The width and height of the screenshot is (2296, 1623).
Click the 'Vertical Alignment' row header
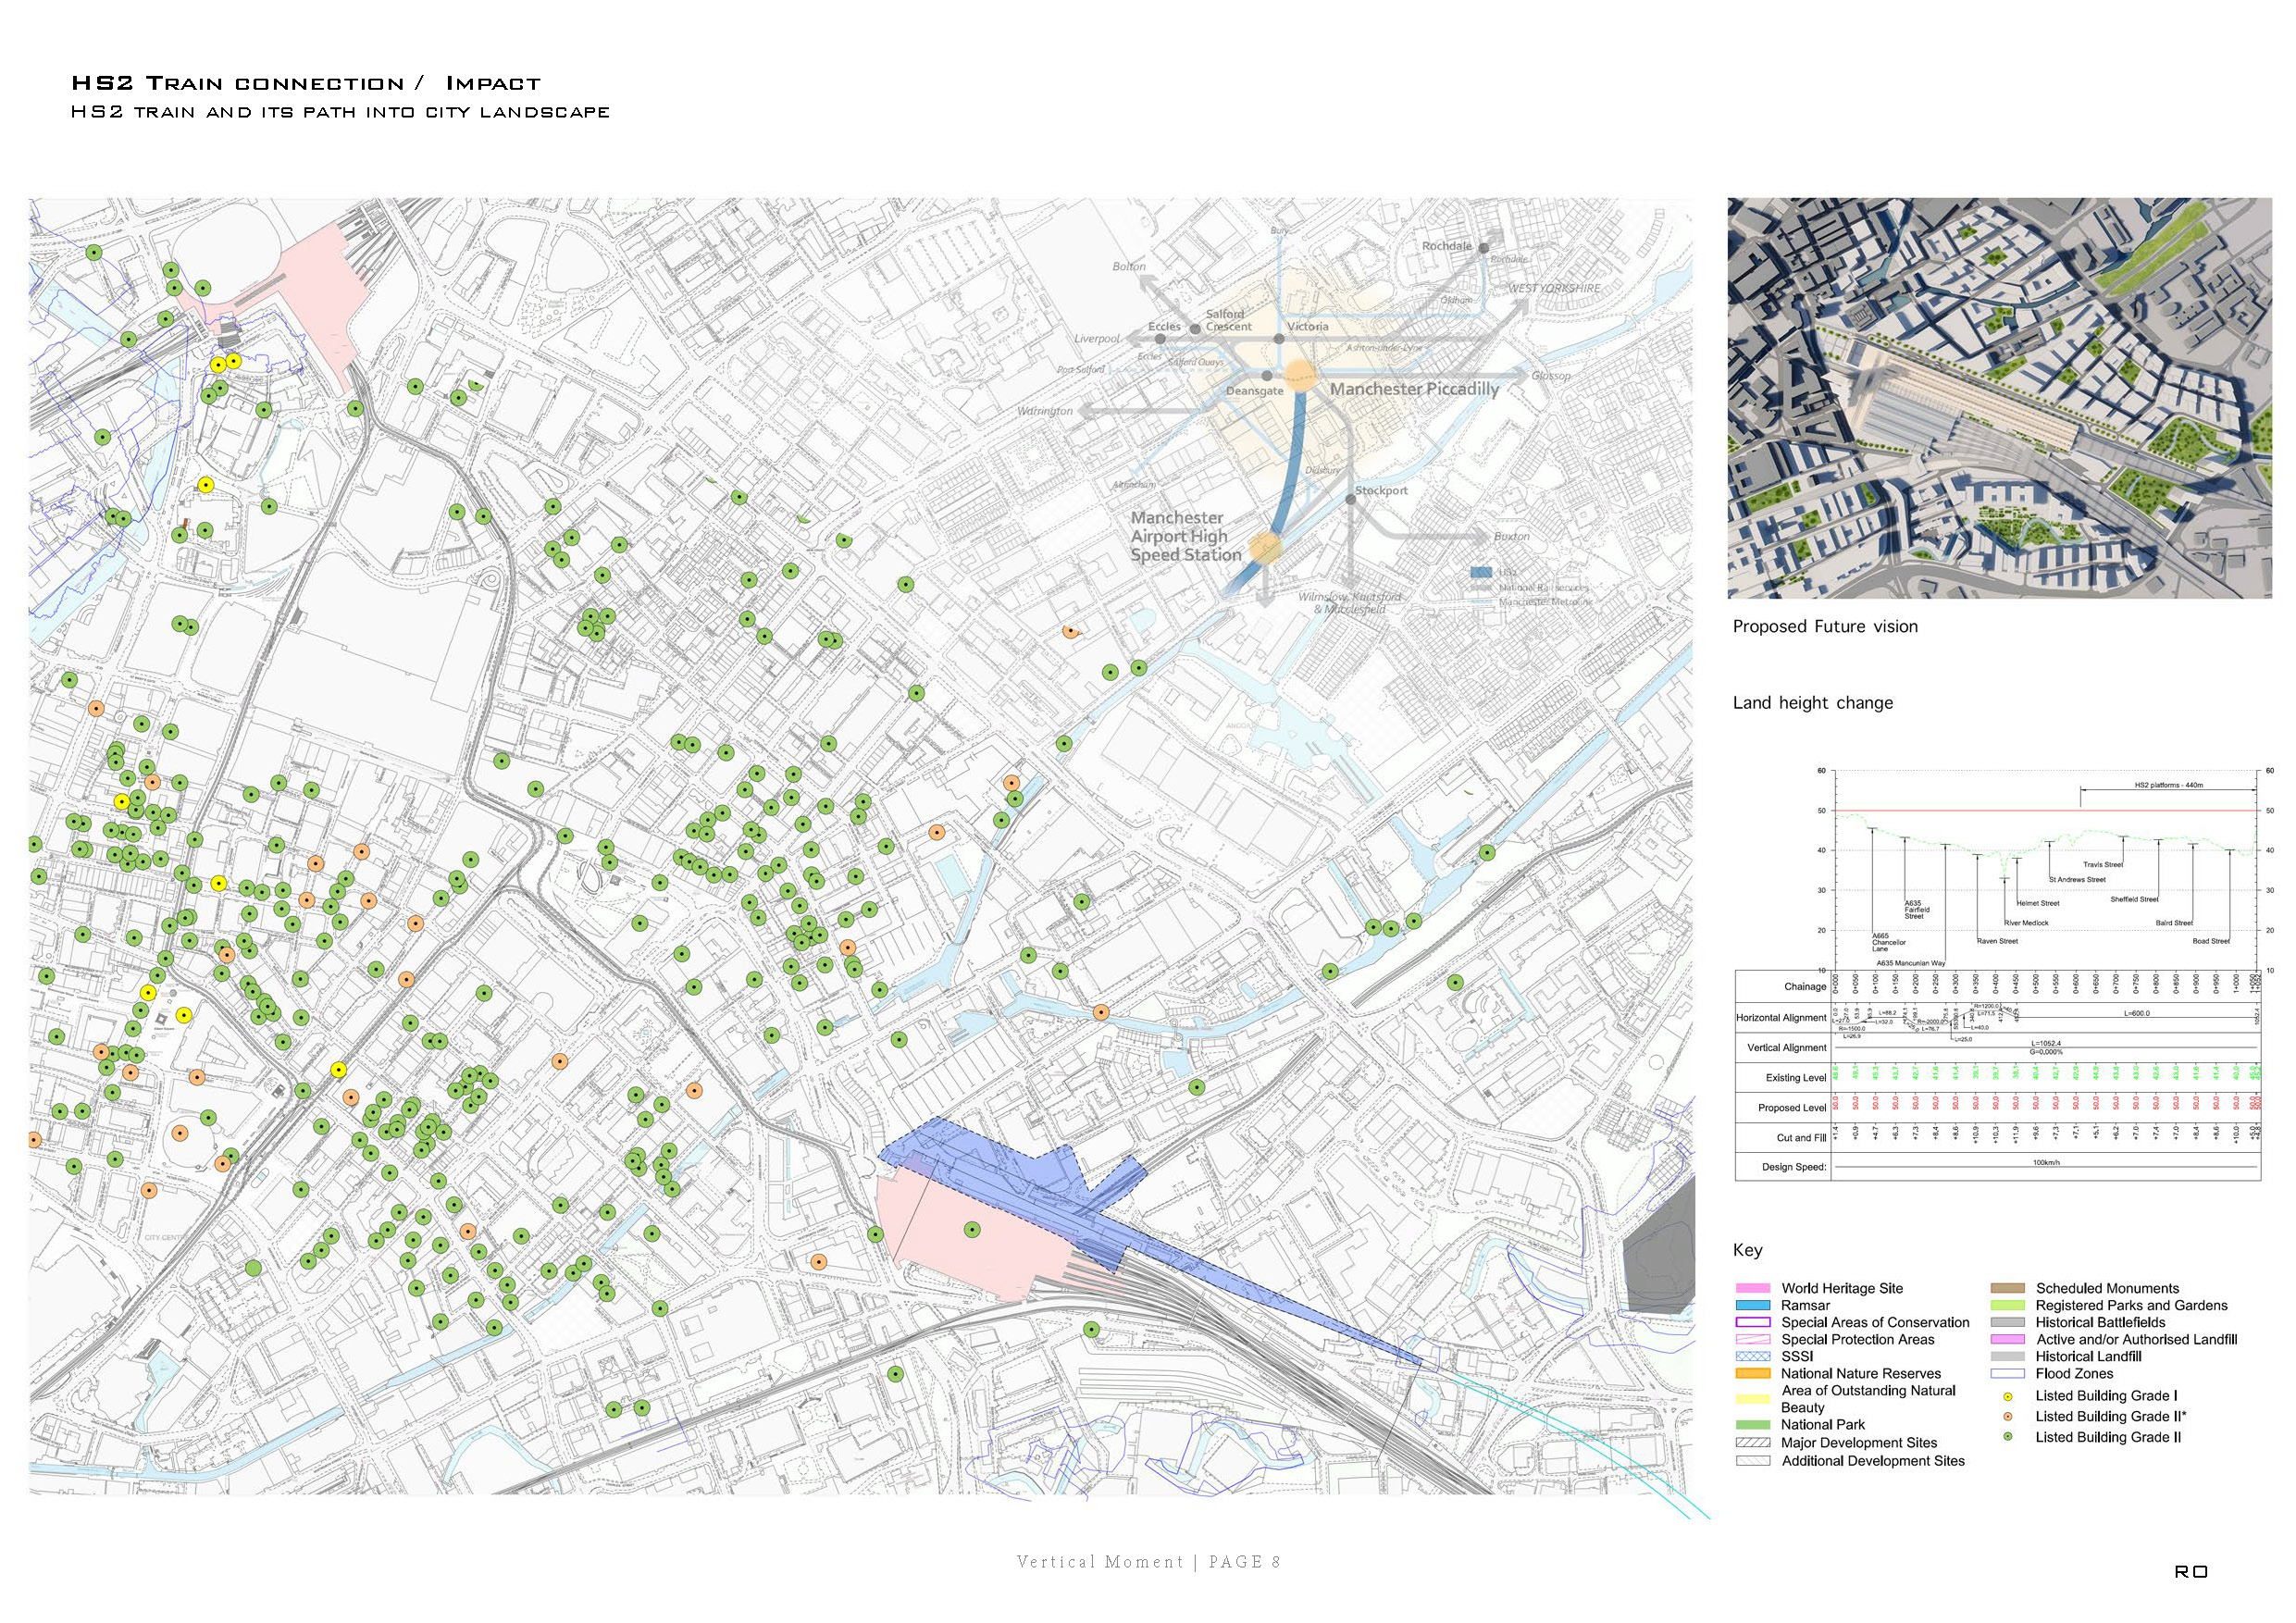(x=1787, y=1048)
